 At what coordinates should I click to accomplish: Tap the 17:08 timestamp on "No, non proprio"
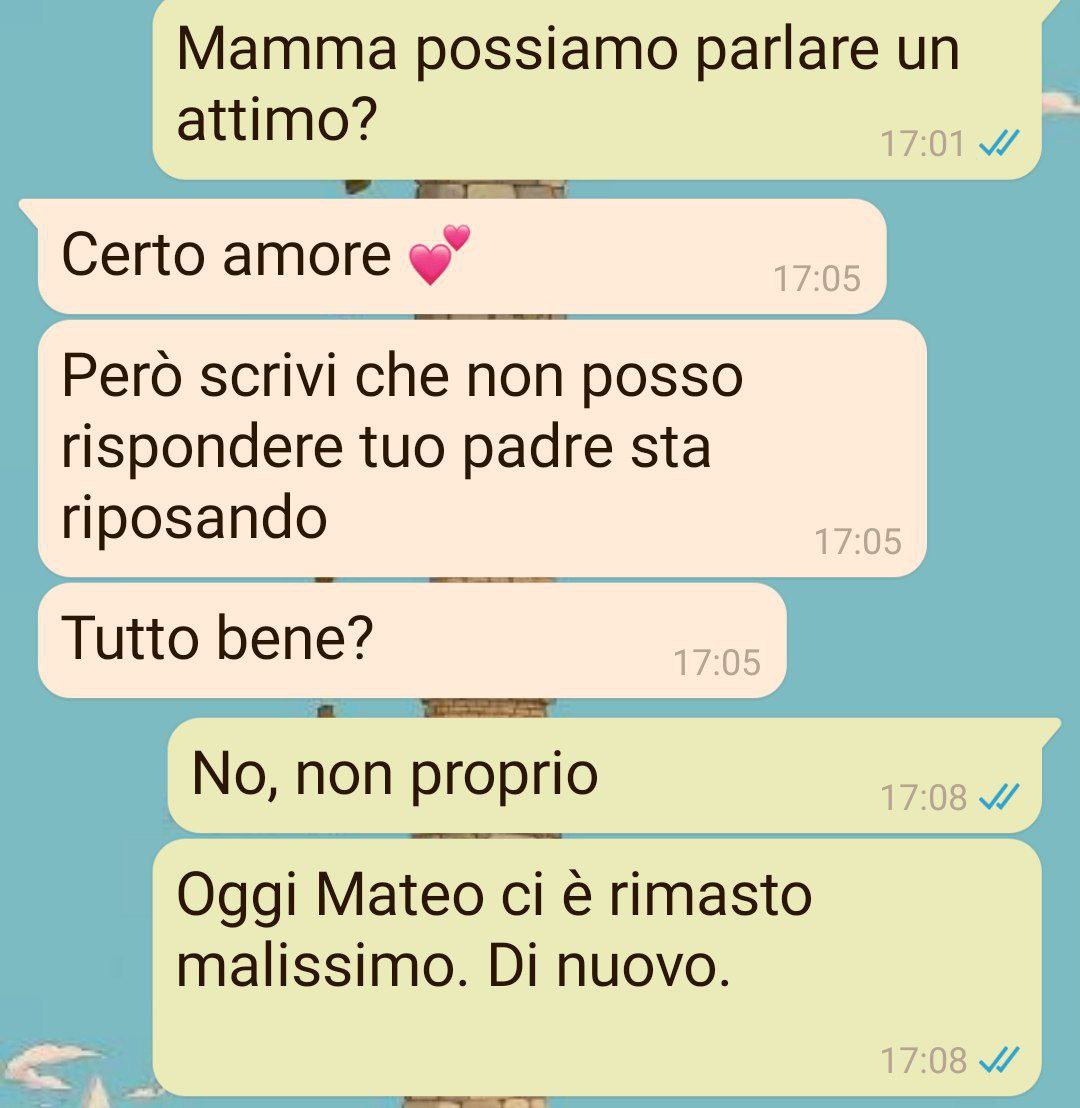(x=923, y=798)
